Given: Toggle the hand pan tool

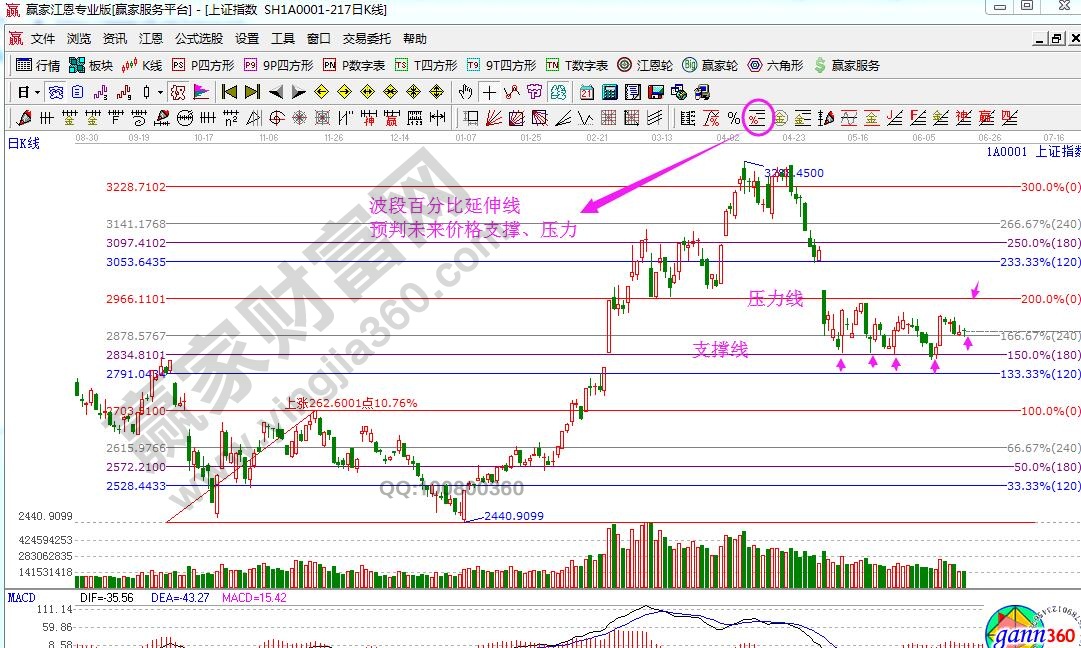Looking at the screenshot, I should click(465, 92).
